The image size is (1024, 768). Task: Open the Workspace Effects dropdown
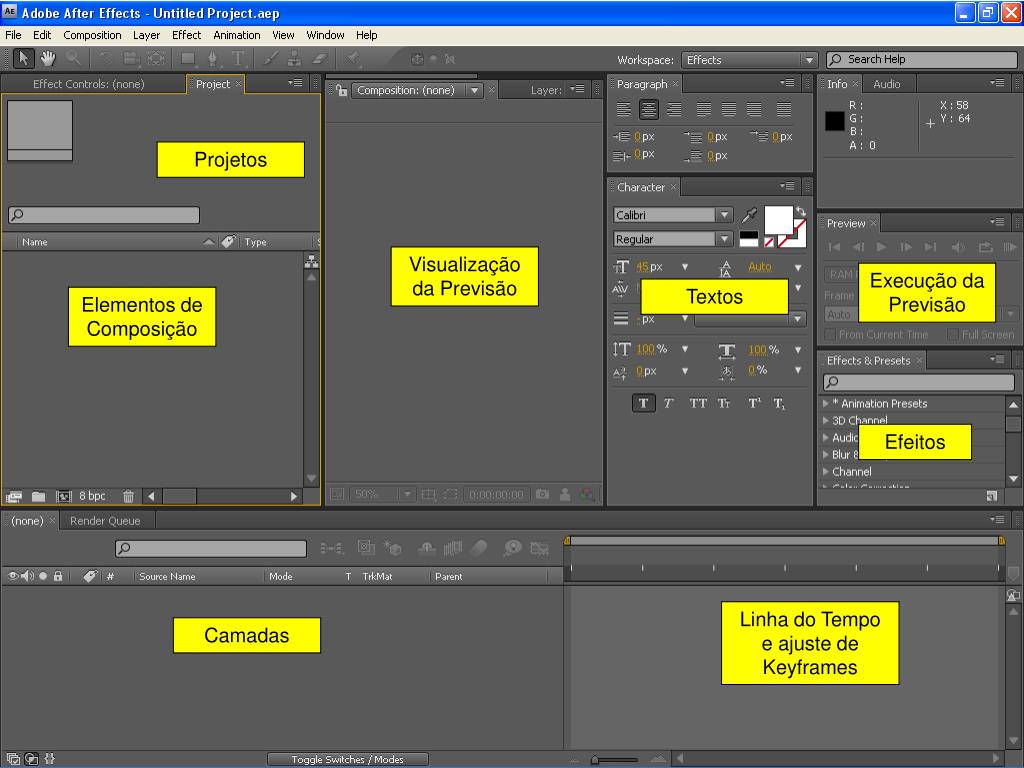pos(750,59)
